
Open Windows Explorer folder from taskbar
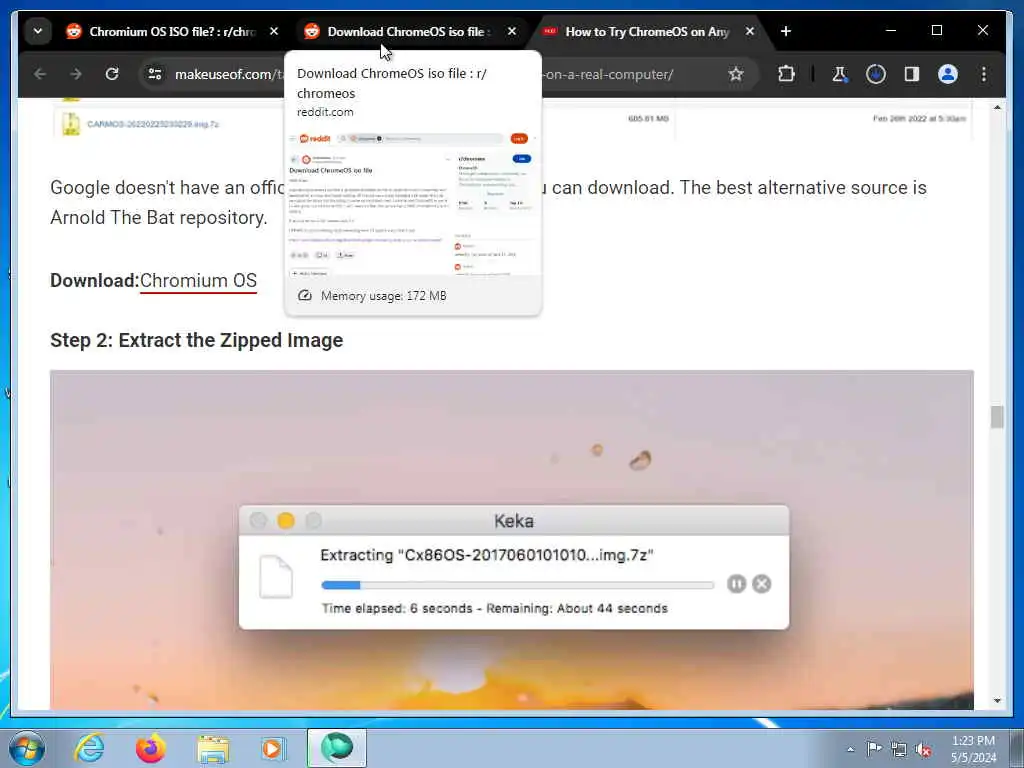[x=213, y=749]
